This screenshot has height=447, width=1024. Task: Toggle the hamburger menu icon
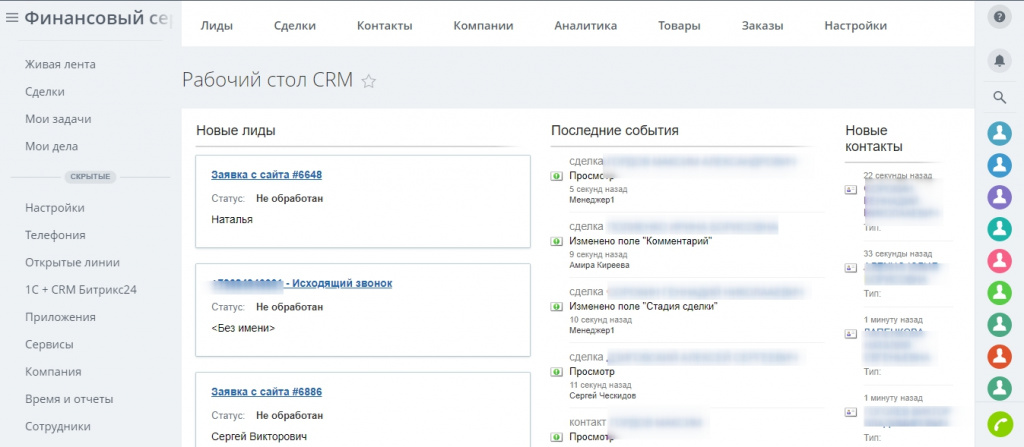click(12, 18)
